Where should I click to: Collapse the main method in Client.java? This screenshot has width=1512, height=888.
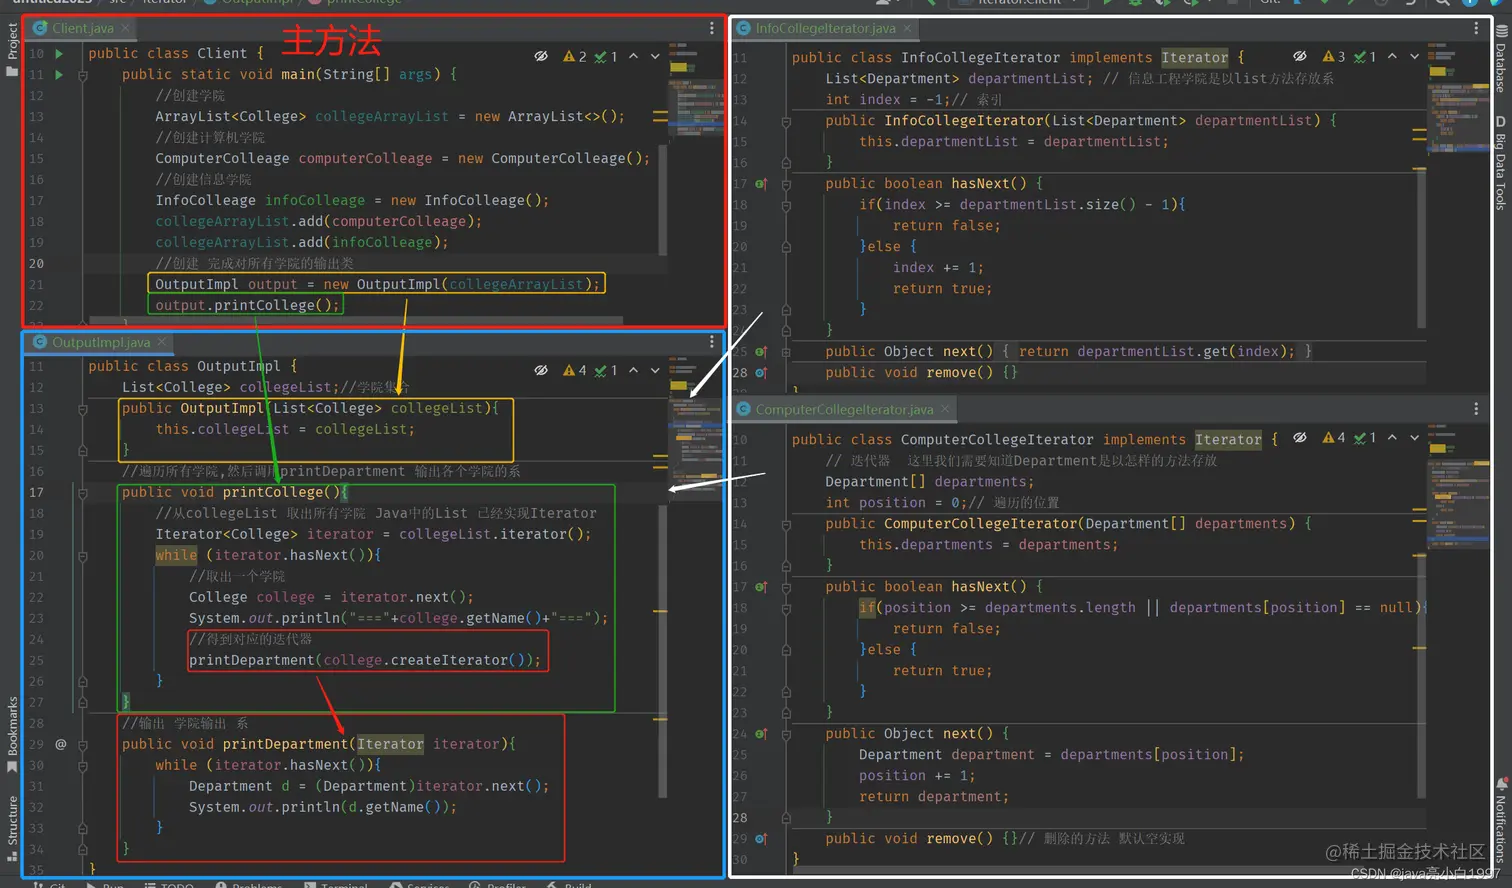coord(83,75)
